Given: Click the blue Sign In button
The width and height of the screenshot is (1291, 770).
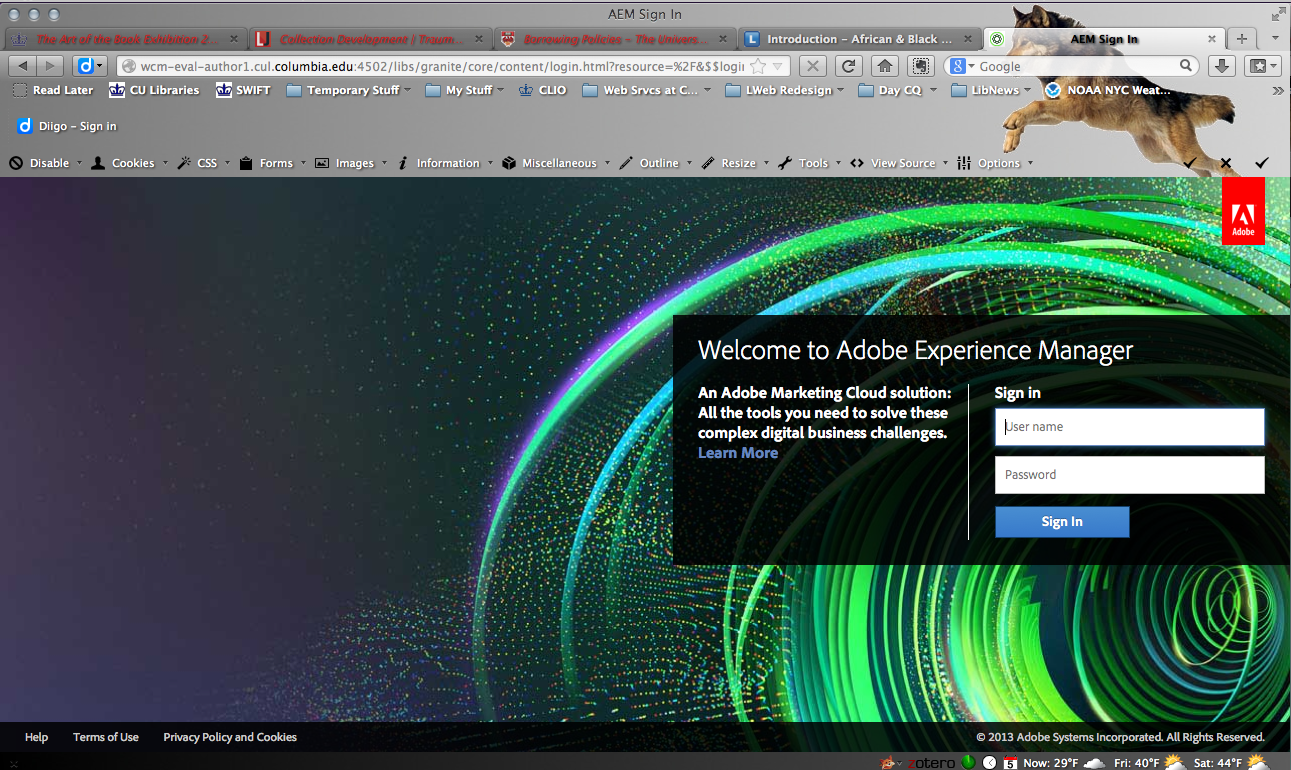Looking at the screenshot, I should (x=1062, y=522).
